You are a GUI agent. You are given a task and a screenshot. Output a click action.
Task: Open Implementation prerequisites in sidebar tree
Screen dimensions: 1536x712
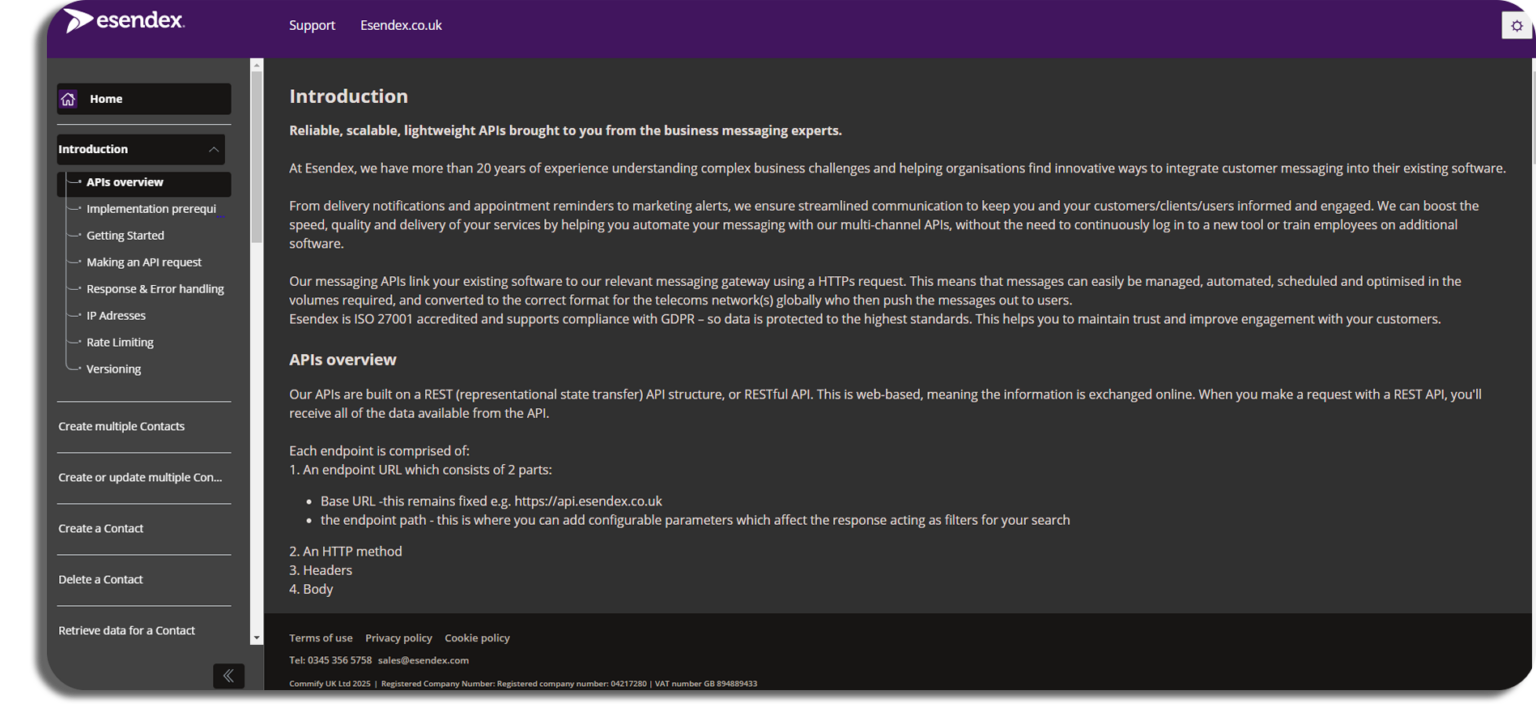(x=151, y=209)
